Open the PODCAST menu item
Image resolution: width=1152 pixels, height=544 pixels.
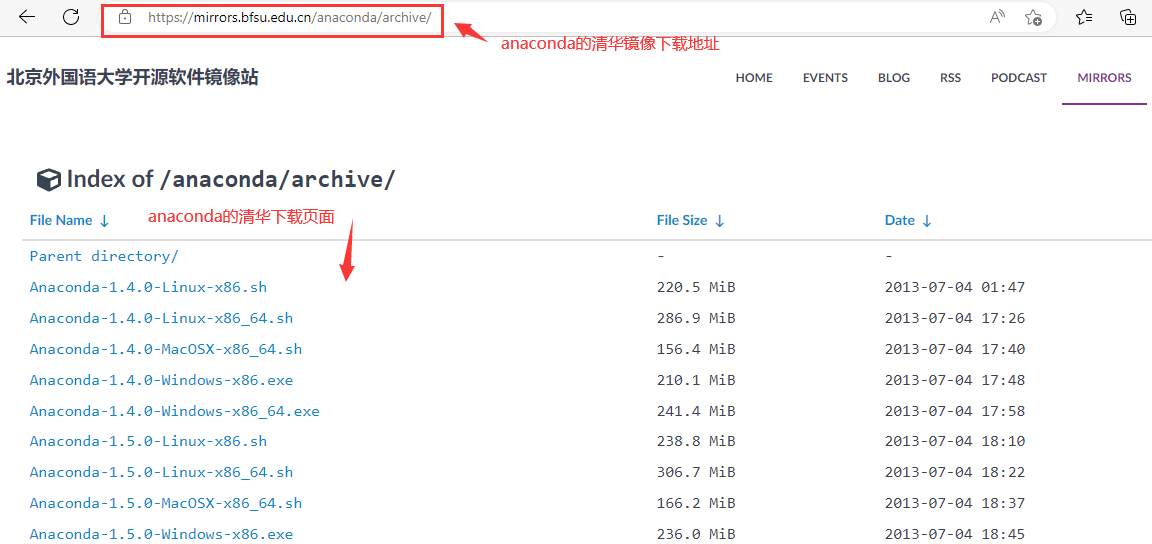[1018, 78]
